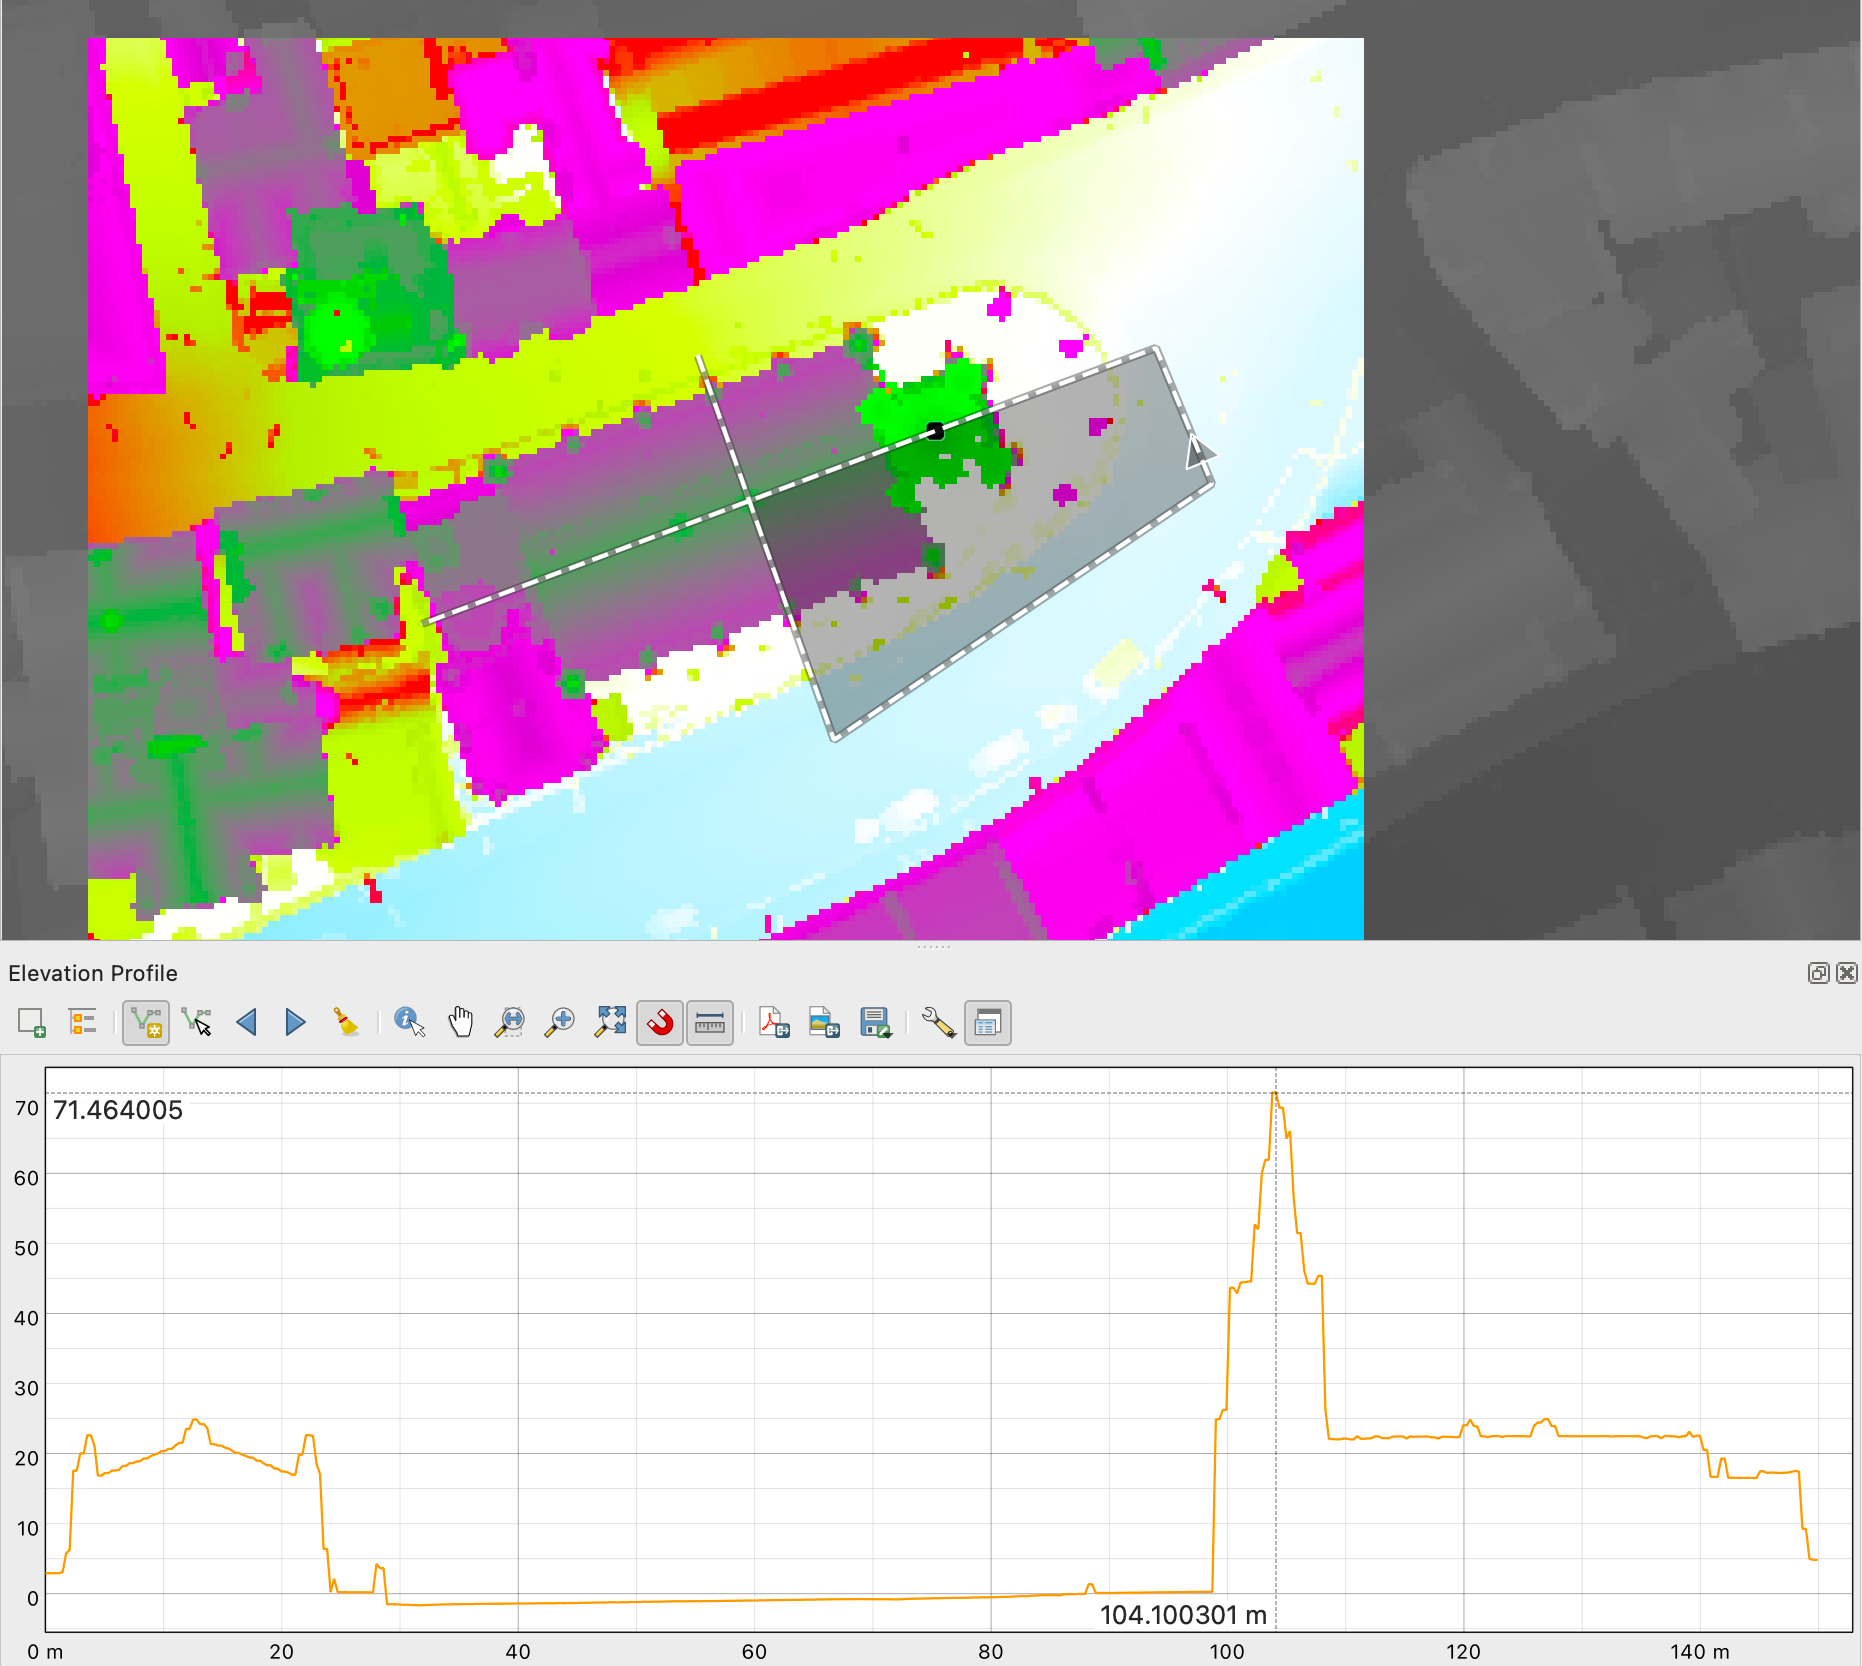Expand the Export Results save dropdown
This screenshot has width=1862, height=1666.
point(876,1022)
